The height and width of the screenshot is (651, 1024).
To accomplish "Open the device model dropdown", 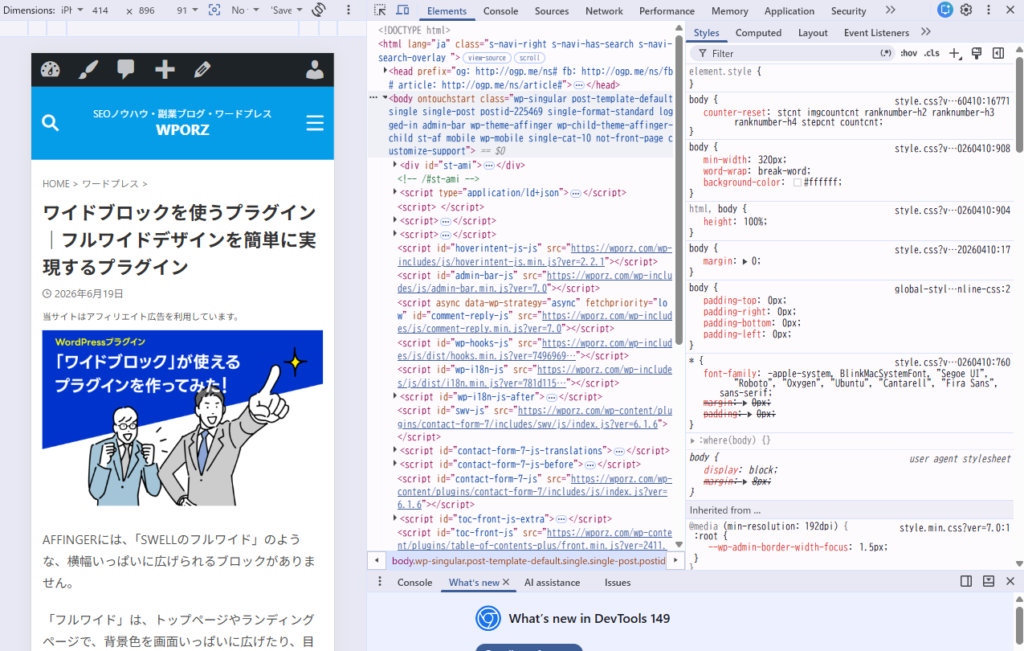I will click(71, 10).
